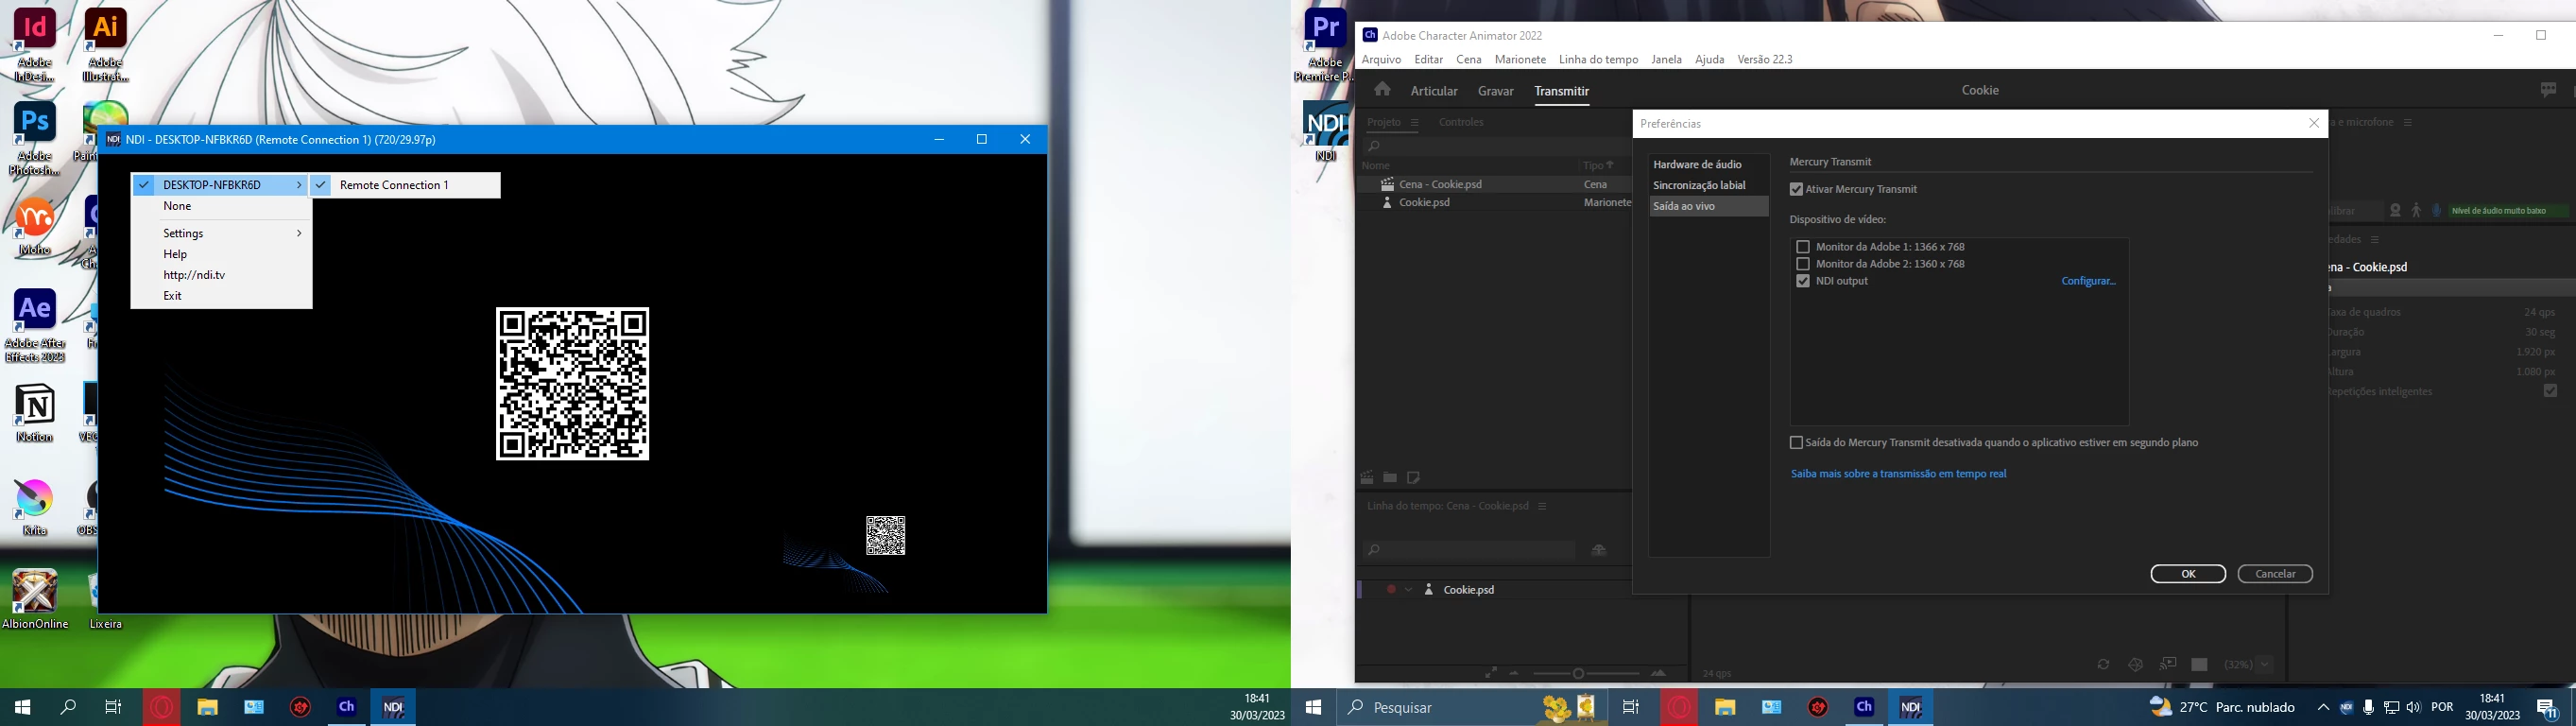Select the Adobe Photoshop desktop icon

coord(34,138)
